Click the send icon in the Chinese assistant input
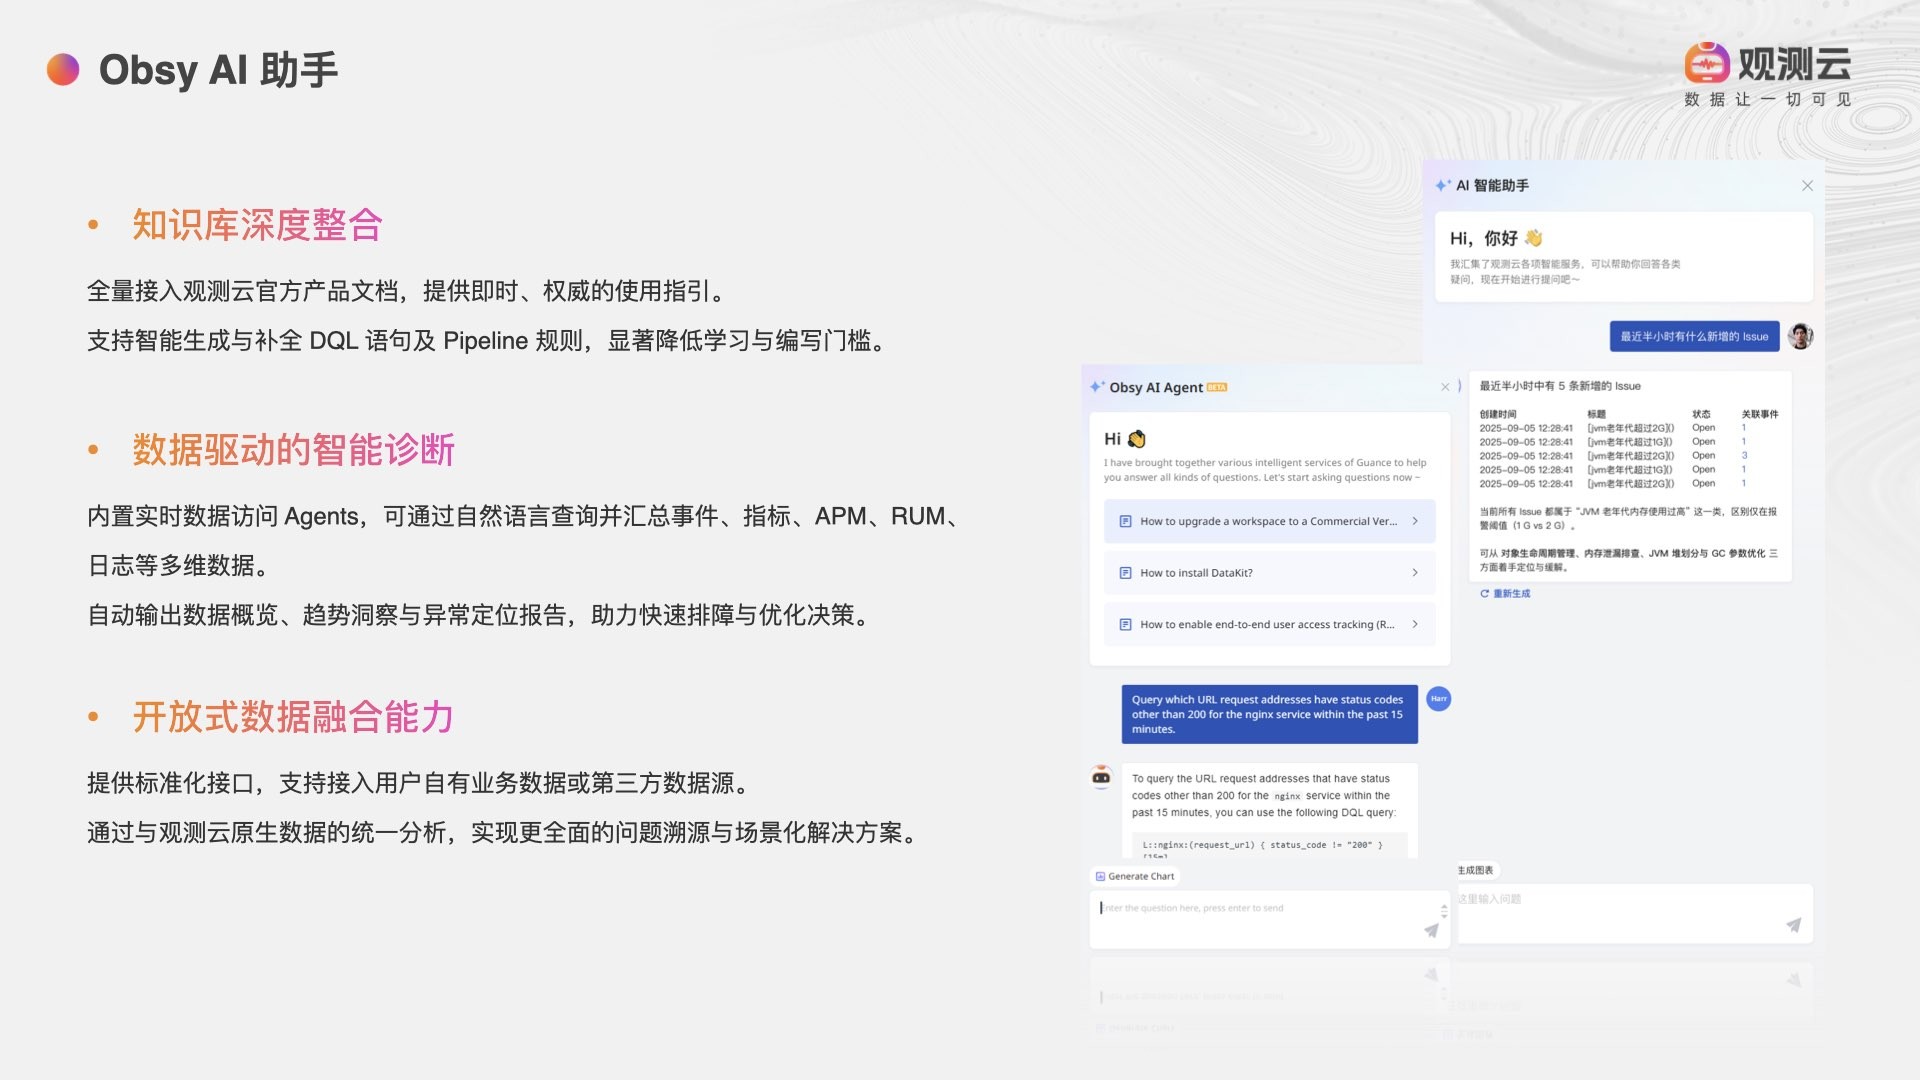 pos(1793,926)
